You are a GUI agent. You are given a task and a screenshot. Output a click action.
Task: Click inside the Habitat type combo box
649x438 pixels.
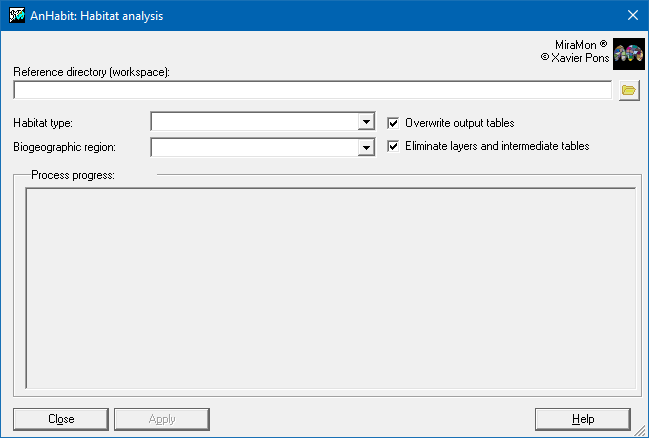pyautogui.click(x=254, y=122)
